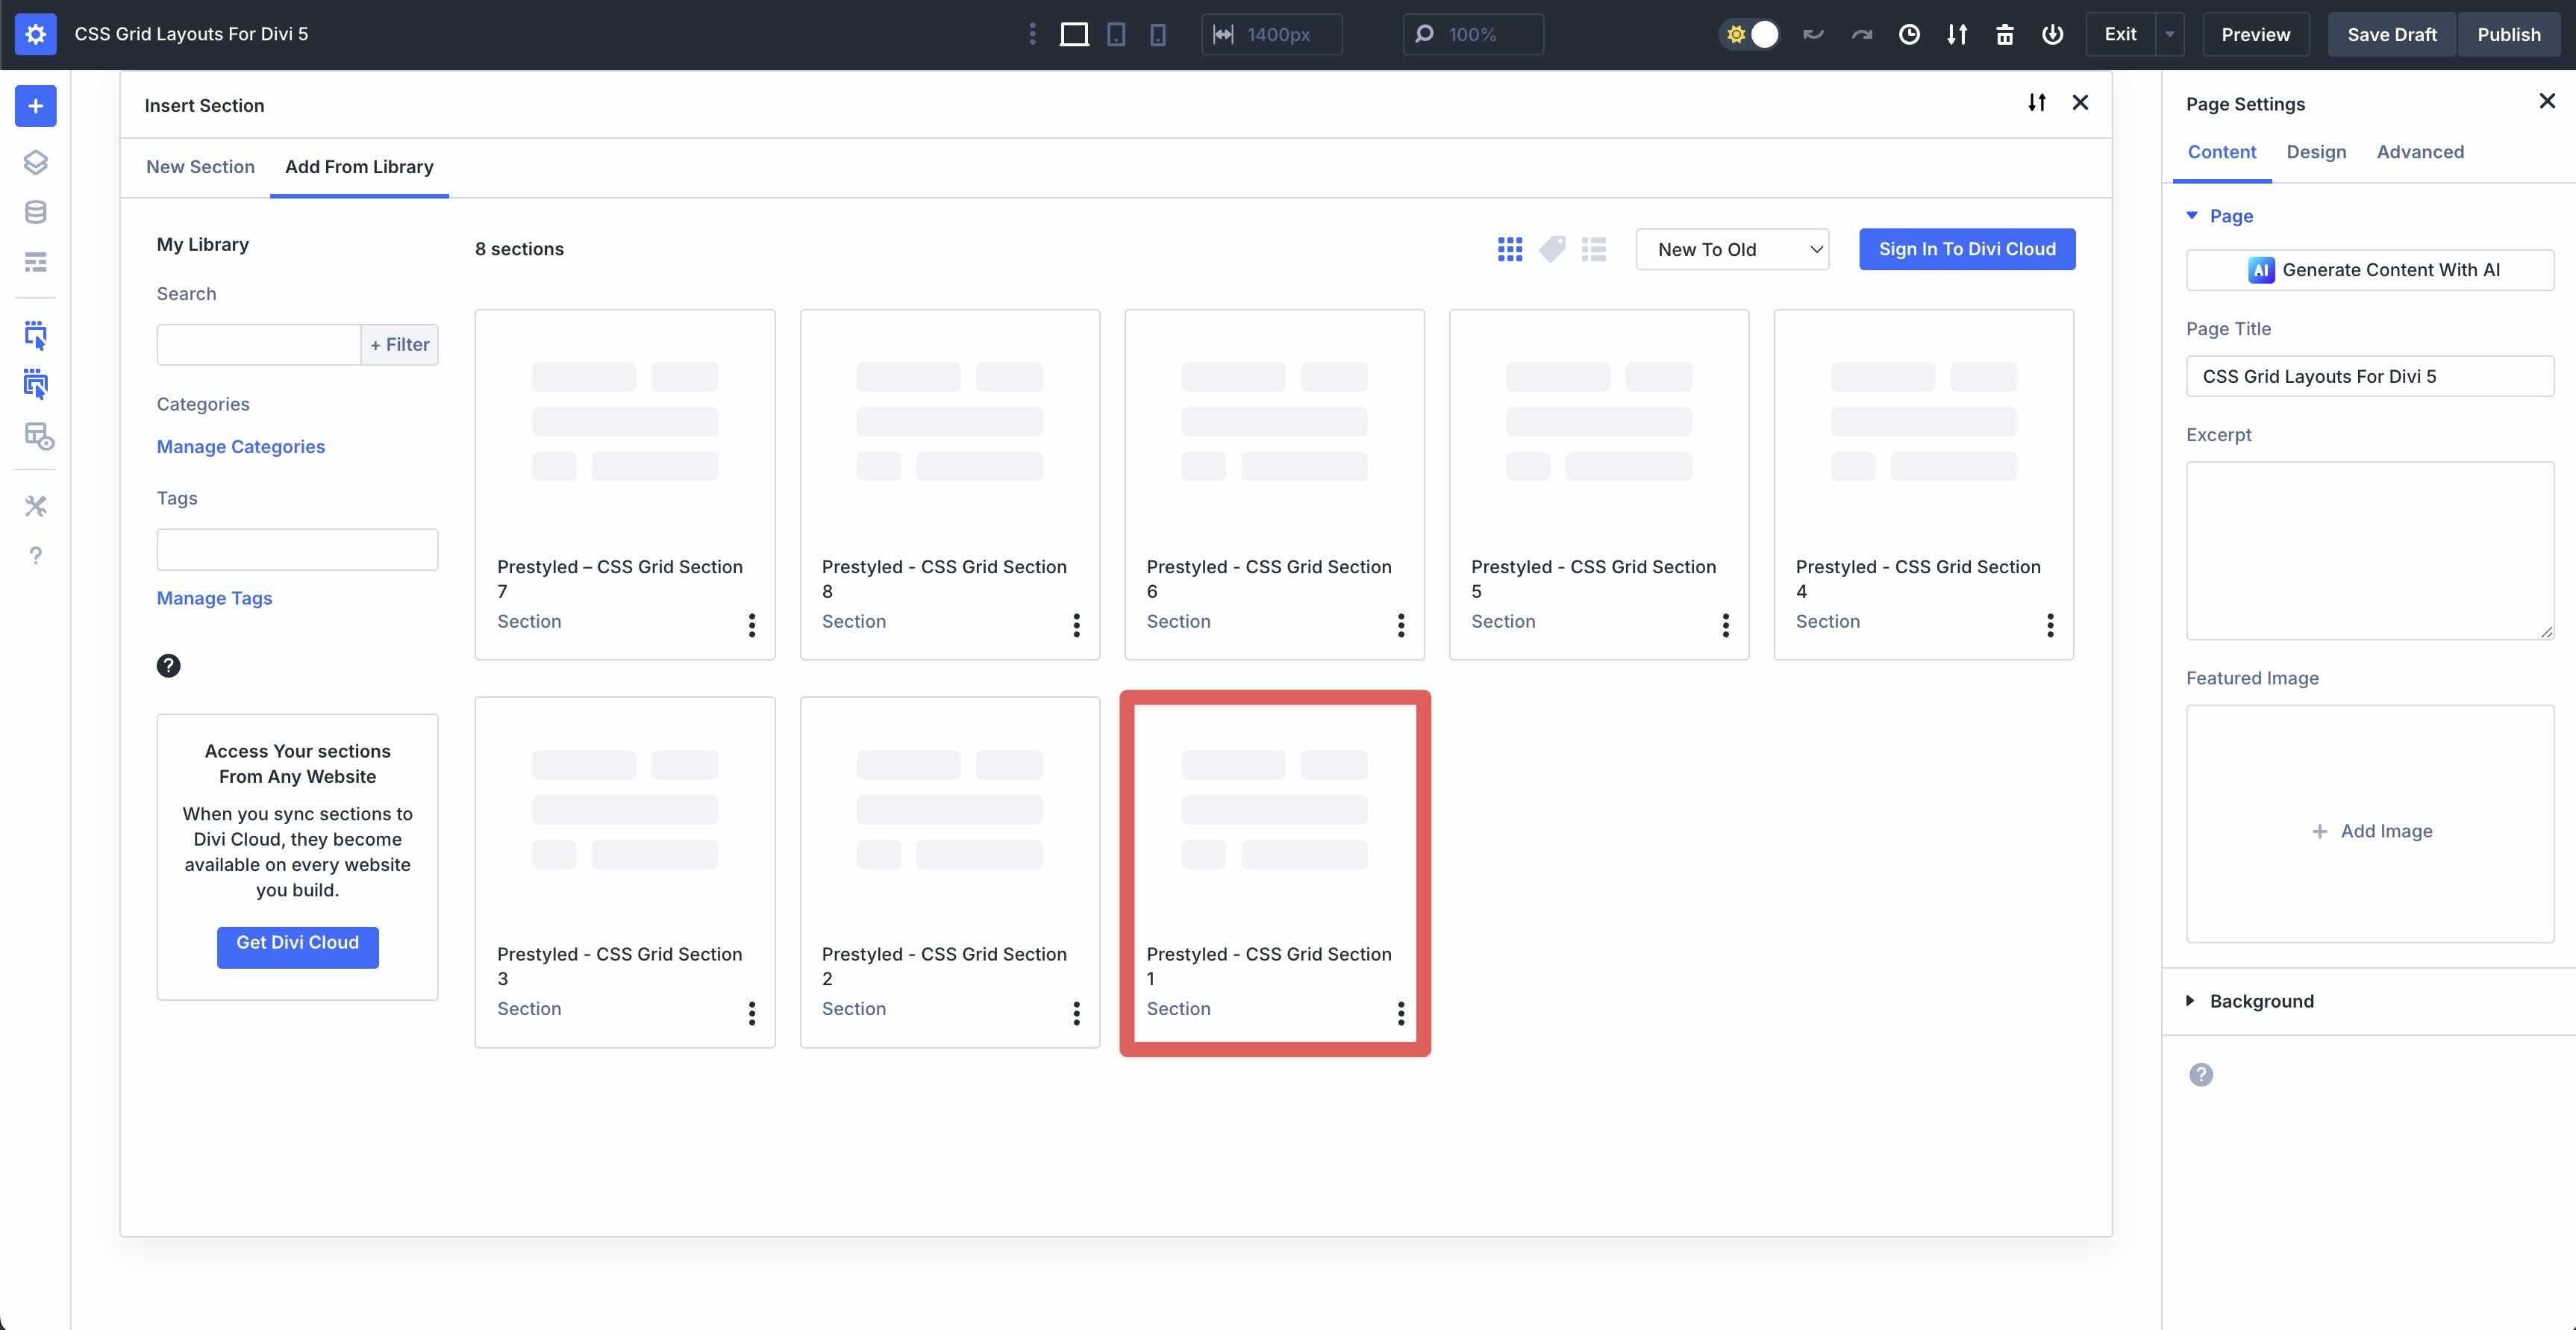Select the tablet preview icon

1116,33
